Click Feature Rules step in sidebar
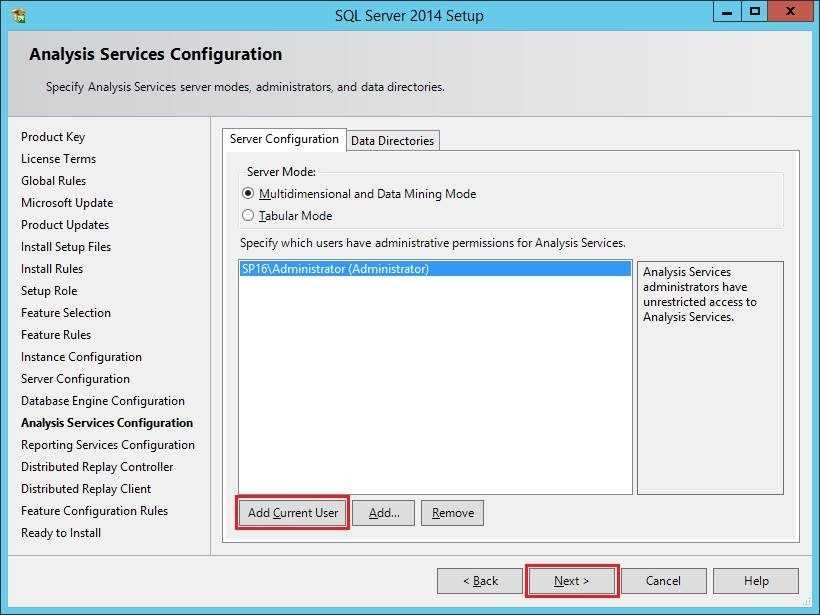Image resolution: width=820 pixels, height=615 pixels. 56,335
